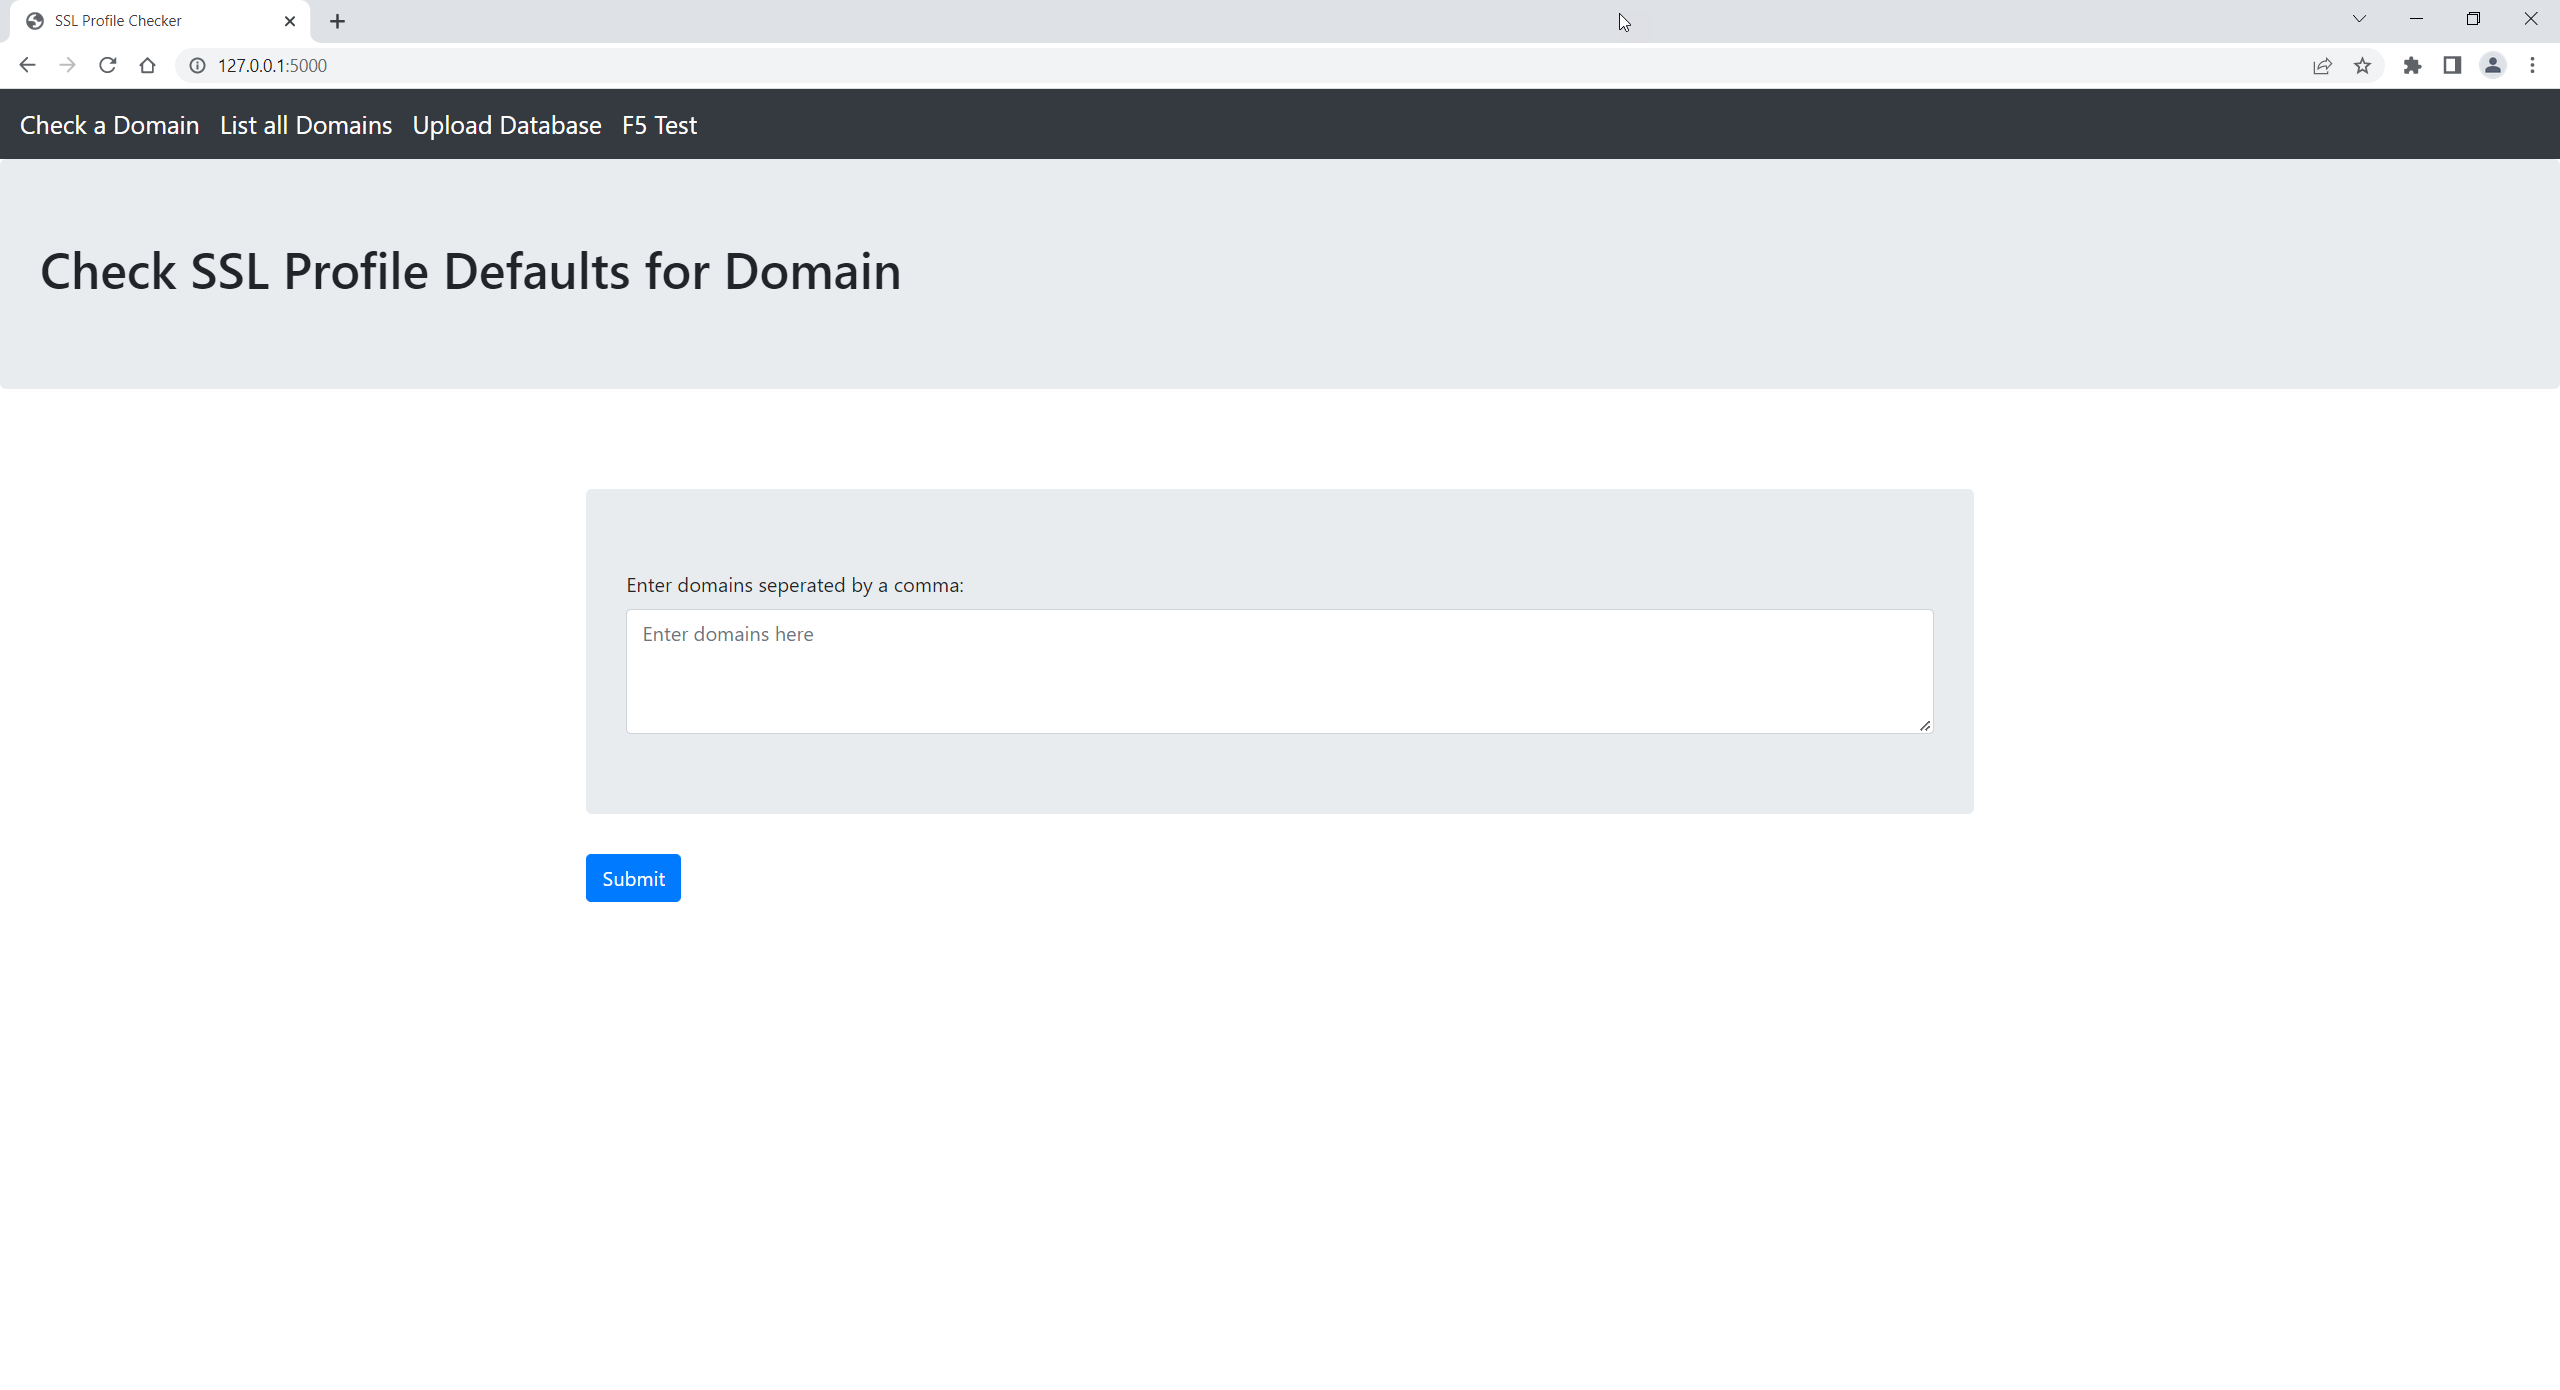Bookmark this tab with the star
This screenshot has height=1390, width=2560.
[2362, 65]
